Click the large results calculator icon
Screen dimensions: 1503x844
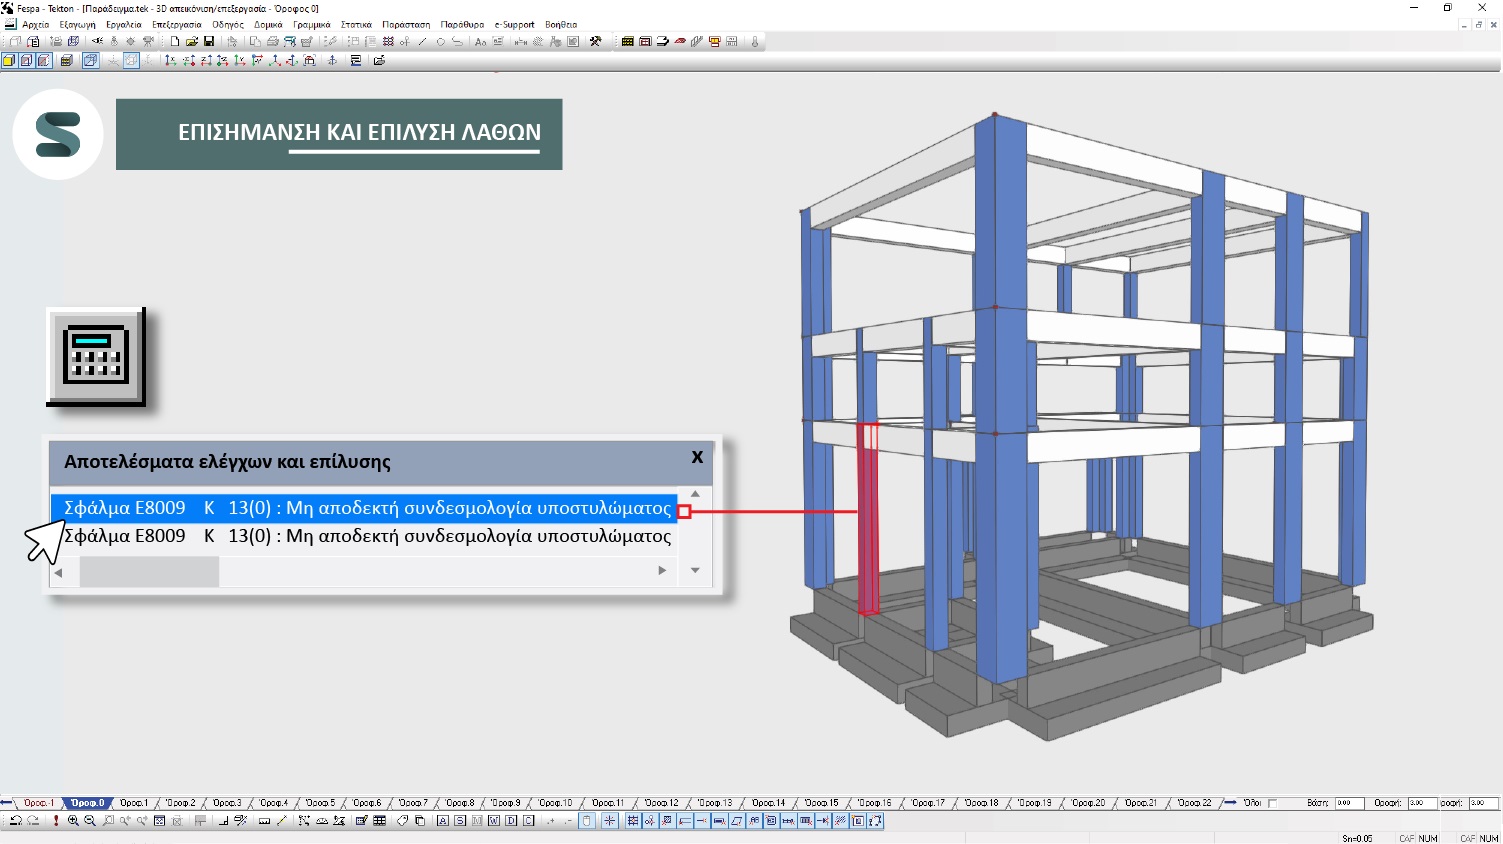pos(96,355)
